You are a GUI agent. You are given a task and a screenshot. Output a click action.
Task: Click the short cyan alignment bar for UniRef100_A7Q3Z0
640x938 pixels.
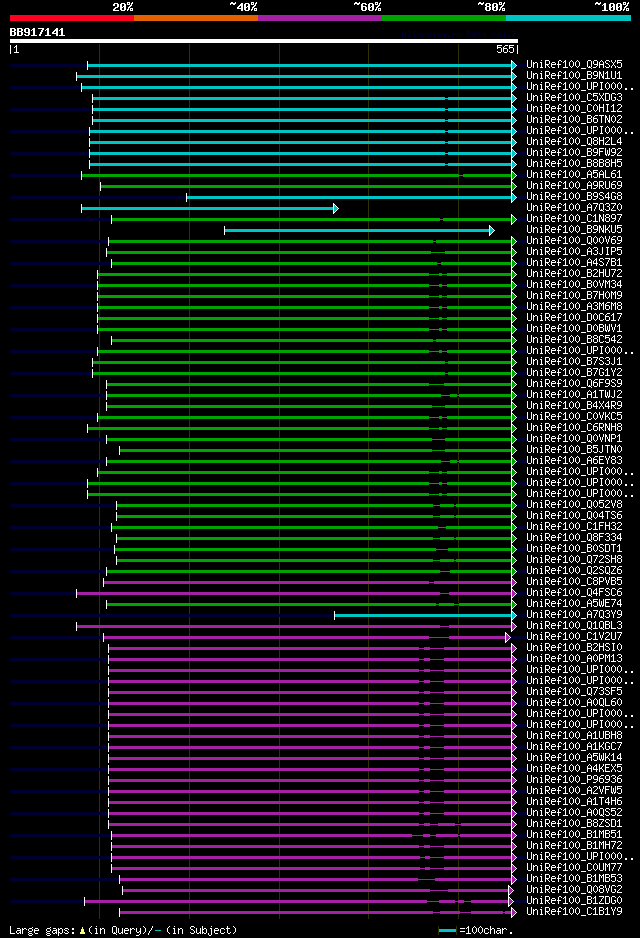click(210, 208)
